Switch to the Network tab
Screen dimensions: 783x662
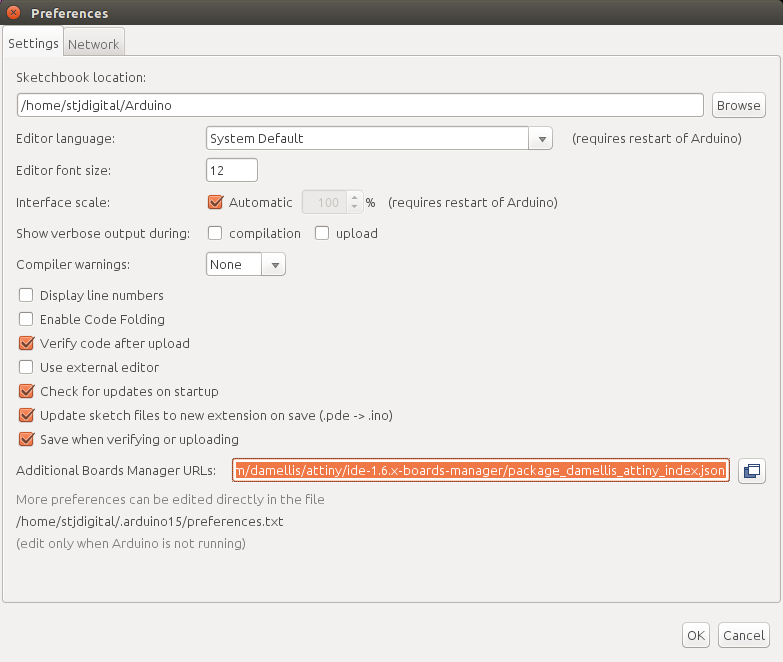click(x=94, y=44)
